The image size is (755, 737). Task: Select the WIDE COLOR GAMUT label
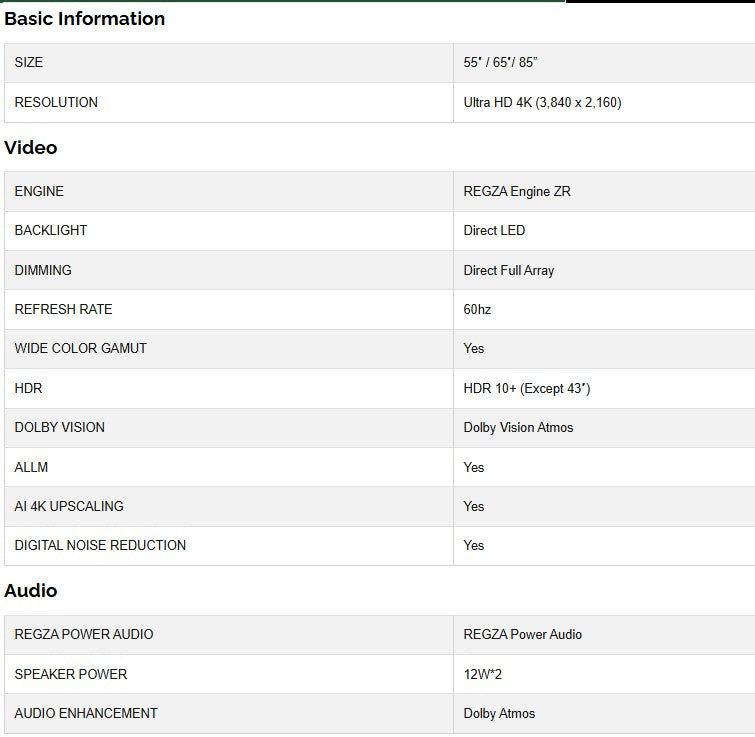[80, 348]
